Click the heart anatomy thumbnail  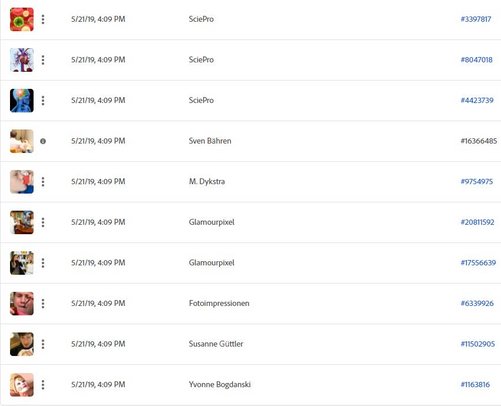point(22,60)
